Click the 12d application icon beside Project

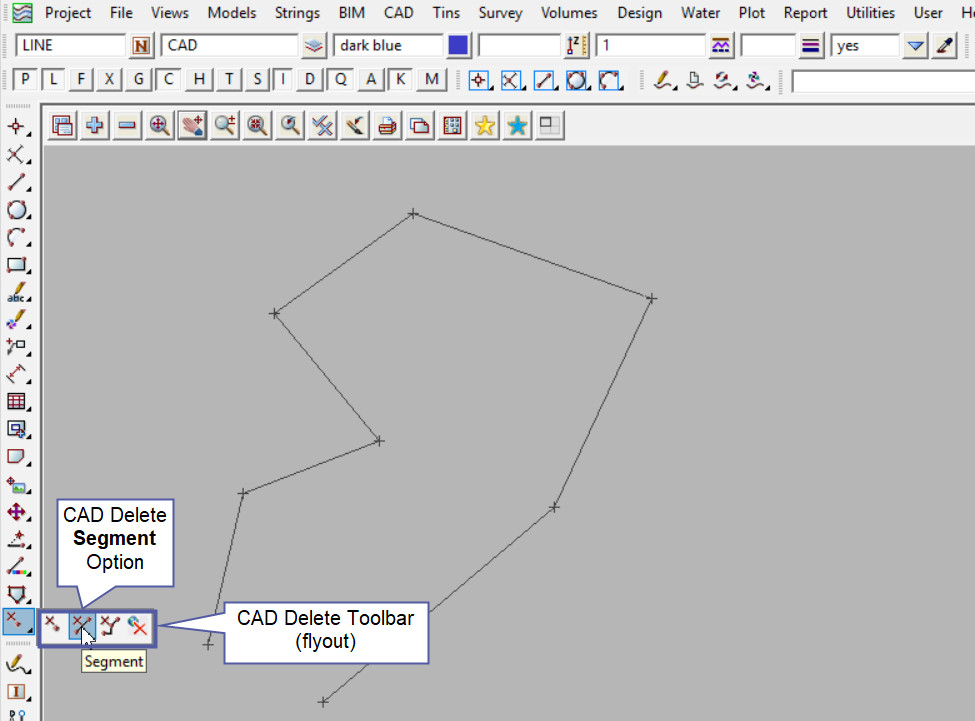coord(22,12)
